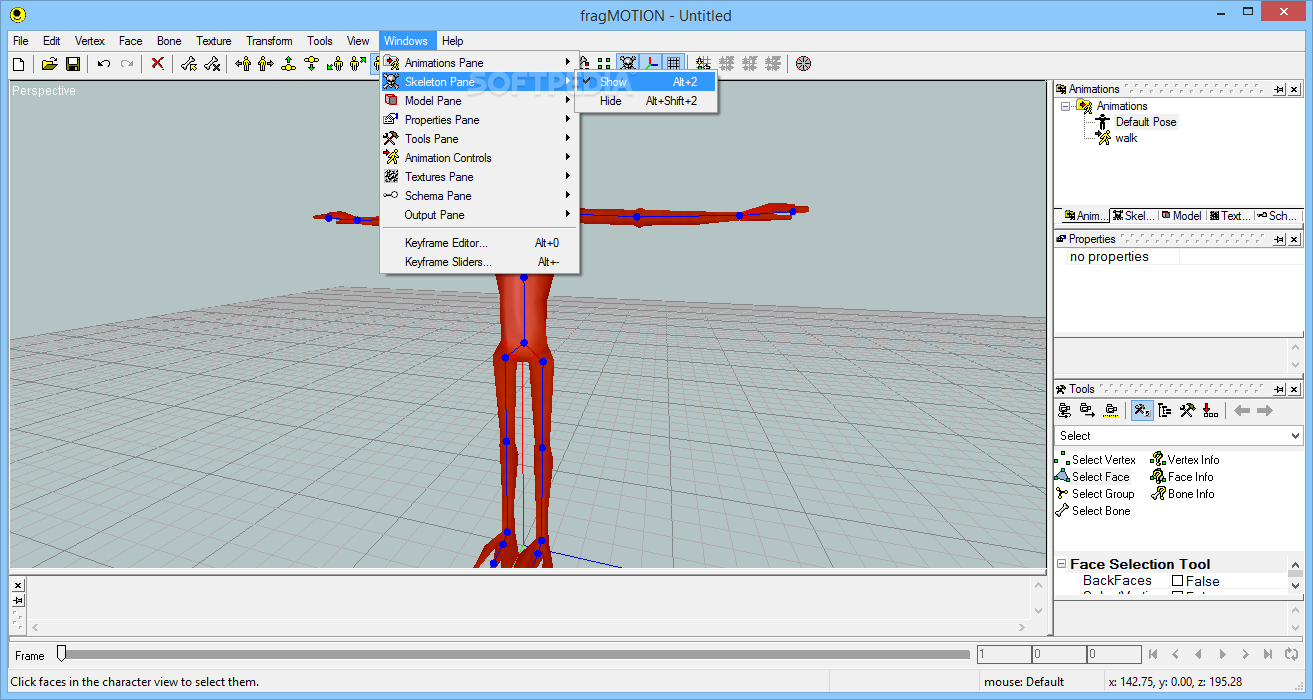This screenshot has width=1313, height=700.
Task: Pin the output pane at bottom left
Action: coord(18,600)
